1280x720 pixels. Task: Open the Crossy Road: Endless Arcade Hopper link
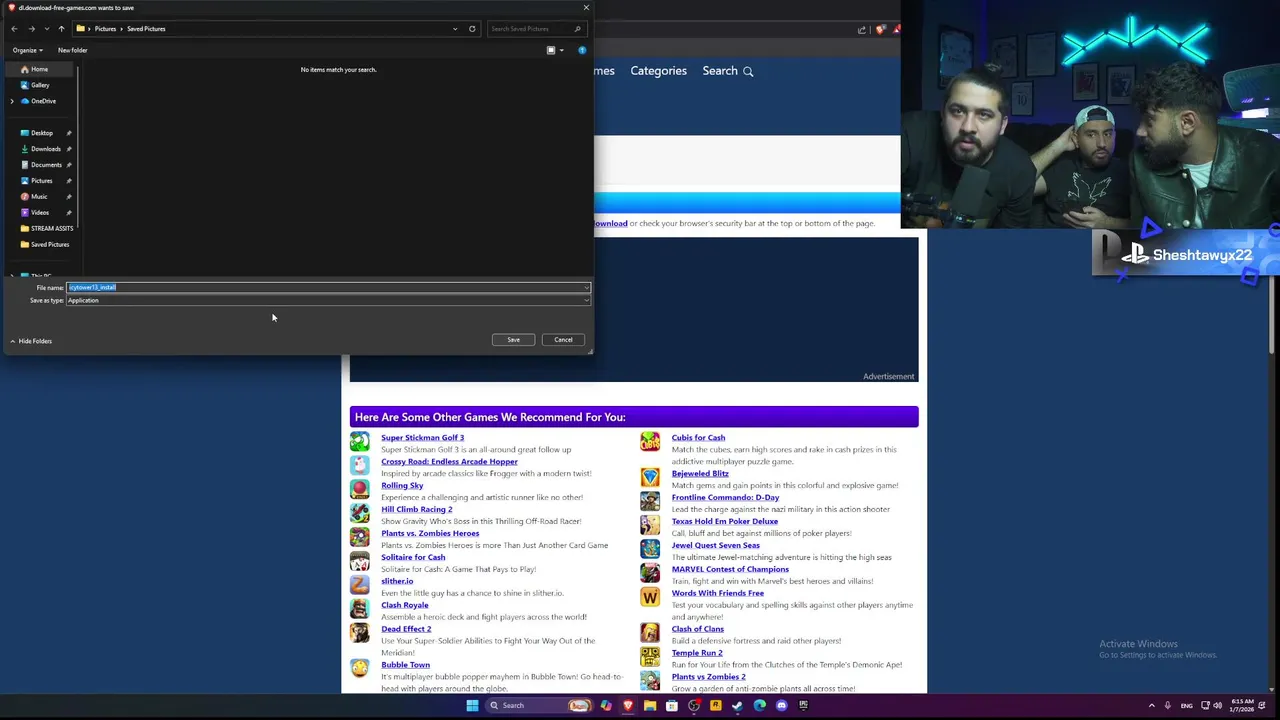point(449,462)
